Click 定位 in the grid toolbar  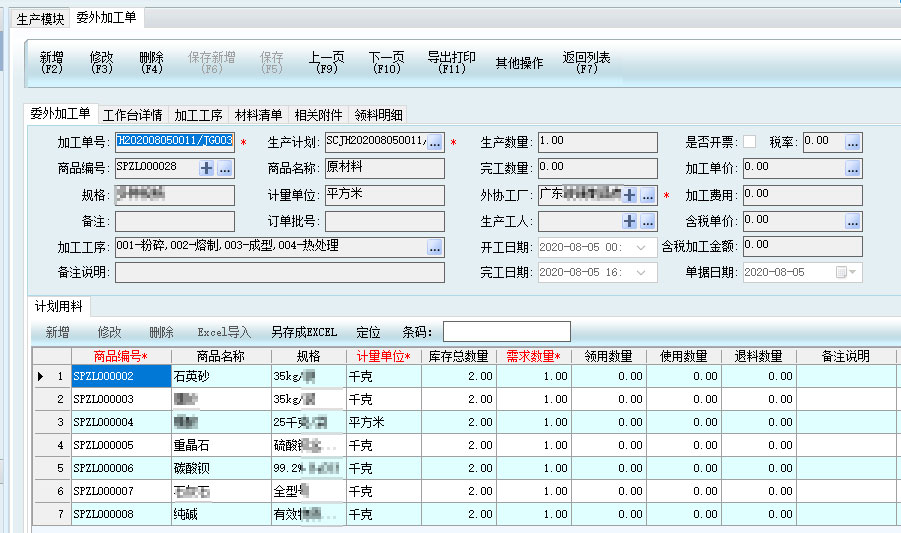(368, 332)
